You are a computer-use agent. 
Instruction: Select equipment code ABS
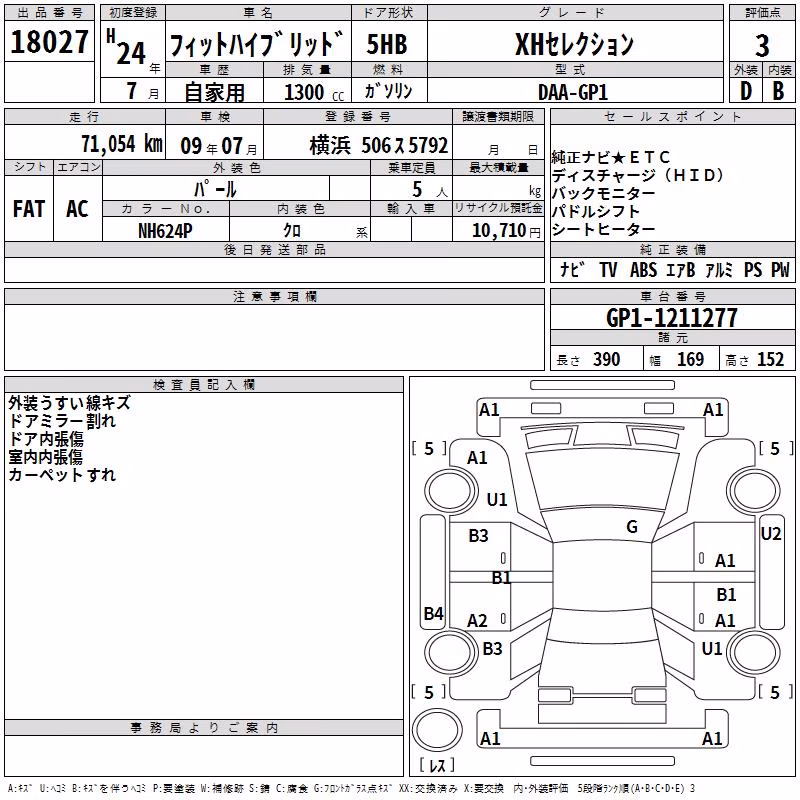[x=643, y=269]
